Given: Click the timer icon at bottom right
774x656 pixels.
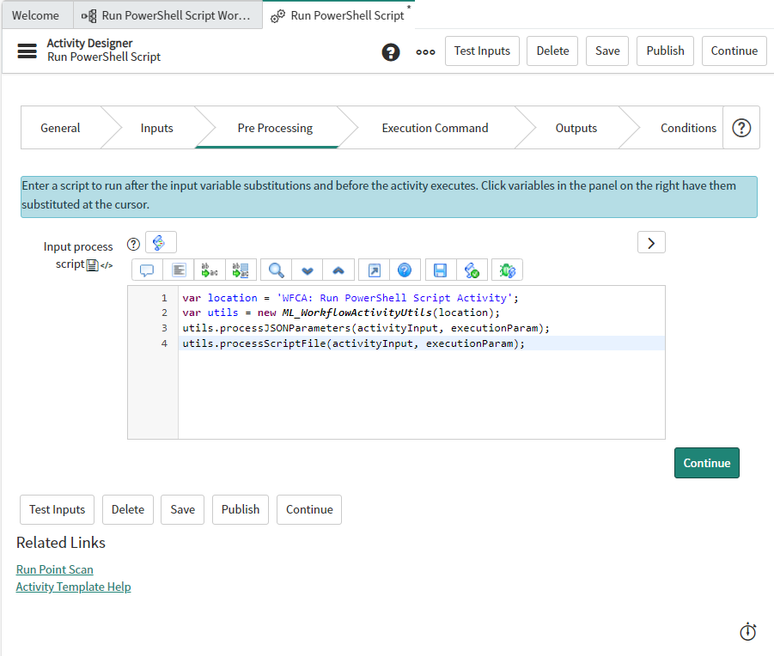Looking at the screenshot, I should [x=747, y=631].
